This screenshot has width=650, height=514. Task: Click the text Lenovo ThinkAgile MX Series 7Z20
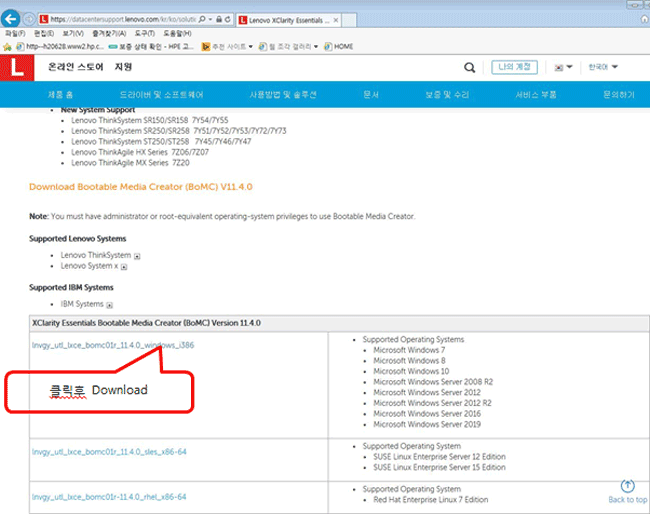tap(130, 162)
